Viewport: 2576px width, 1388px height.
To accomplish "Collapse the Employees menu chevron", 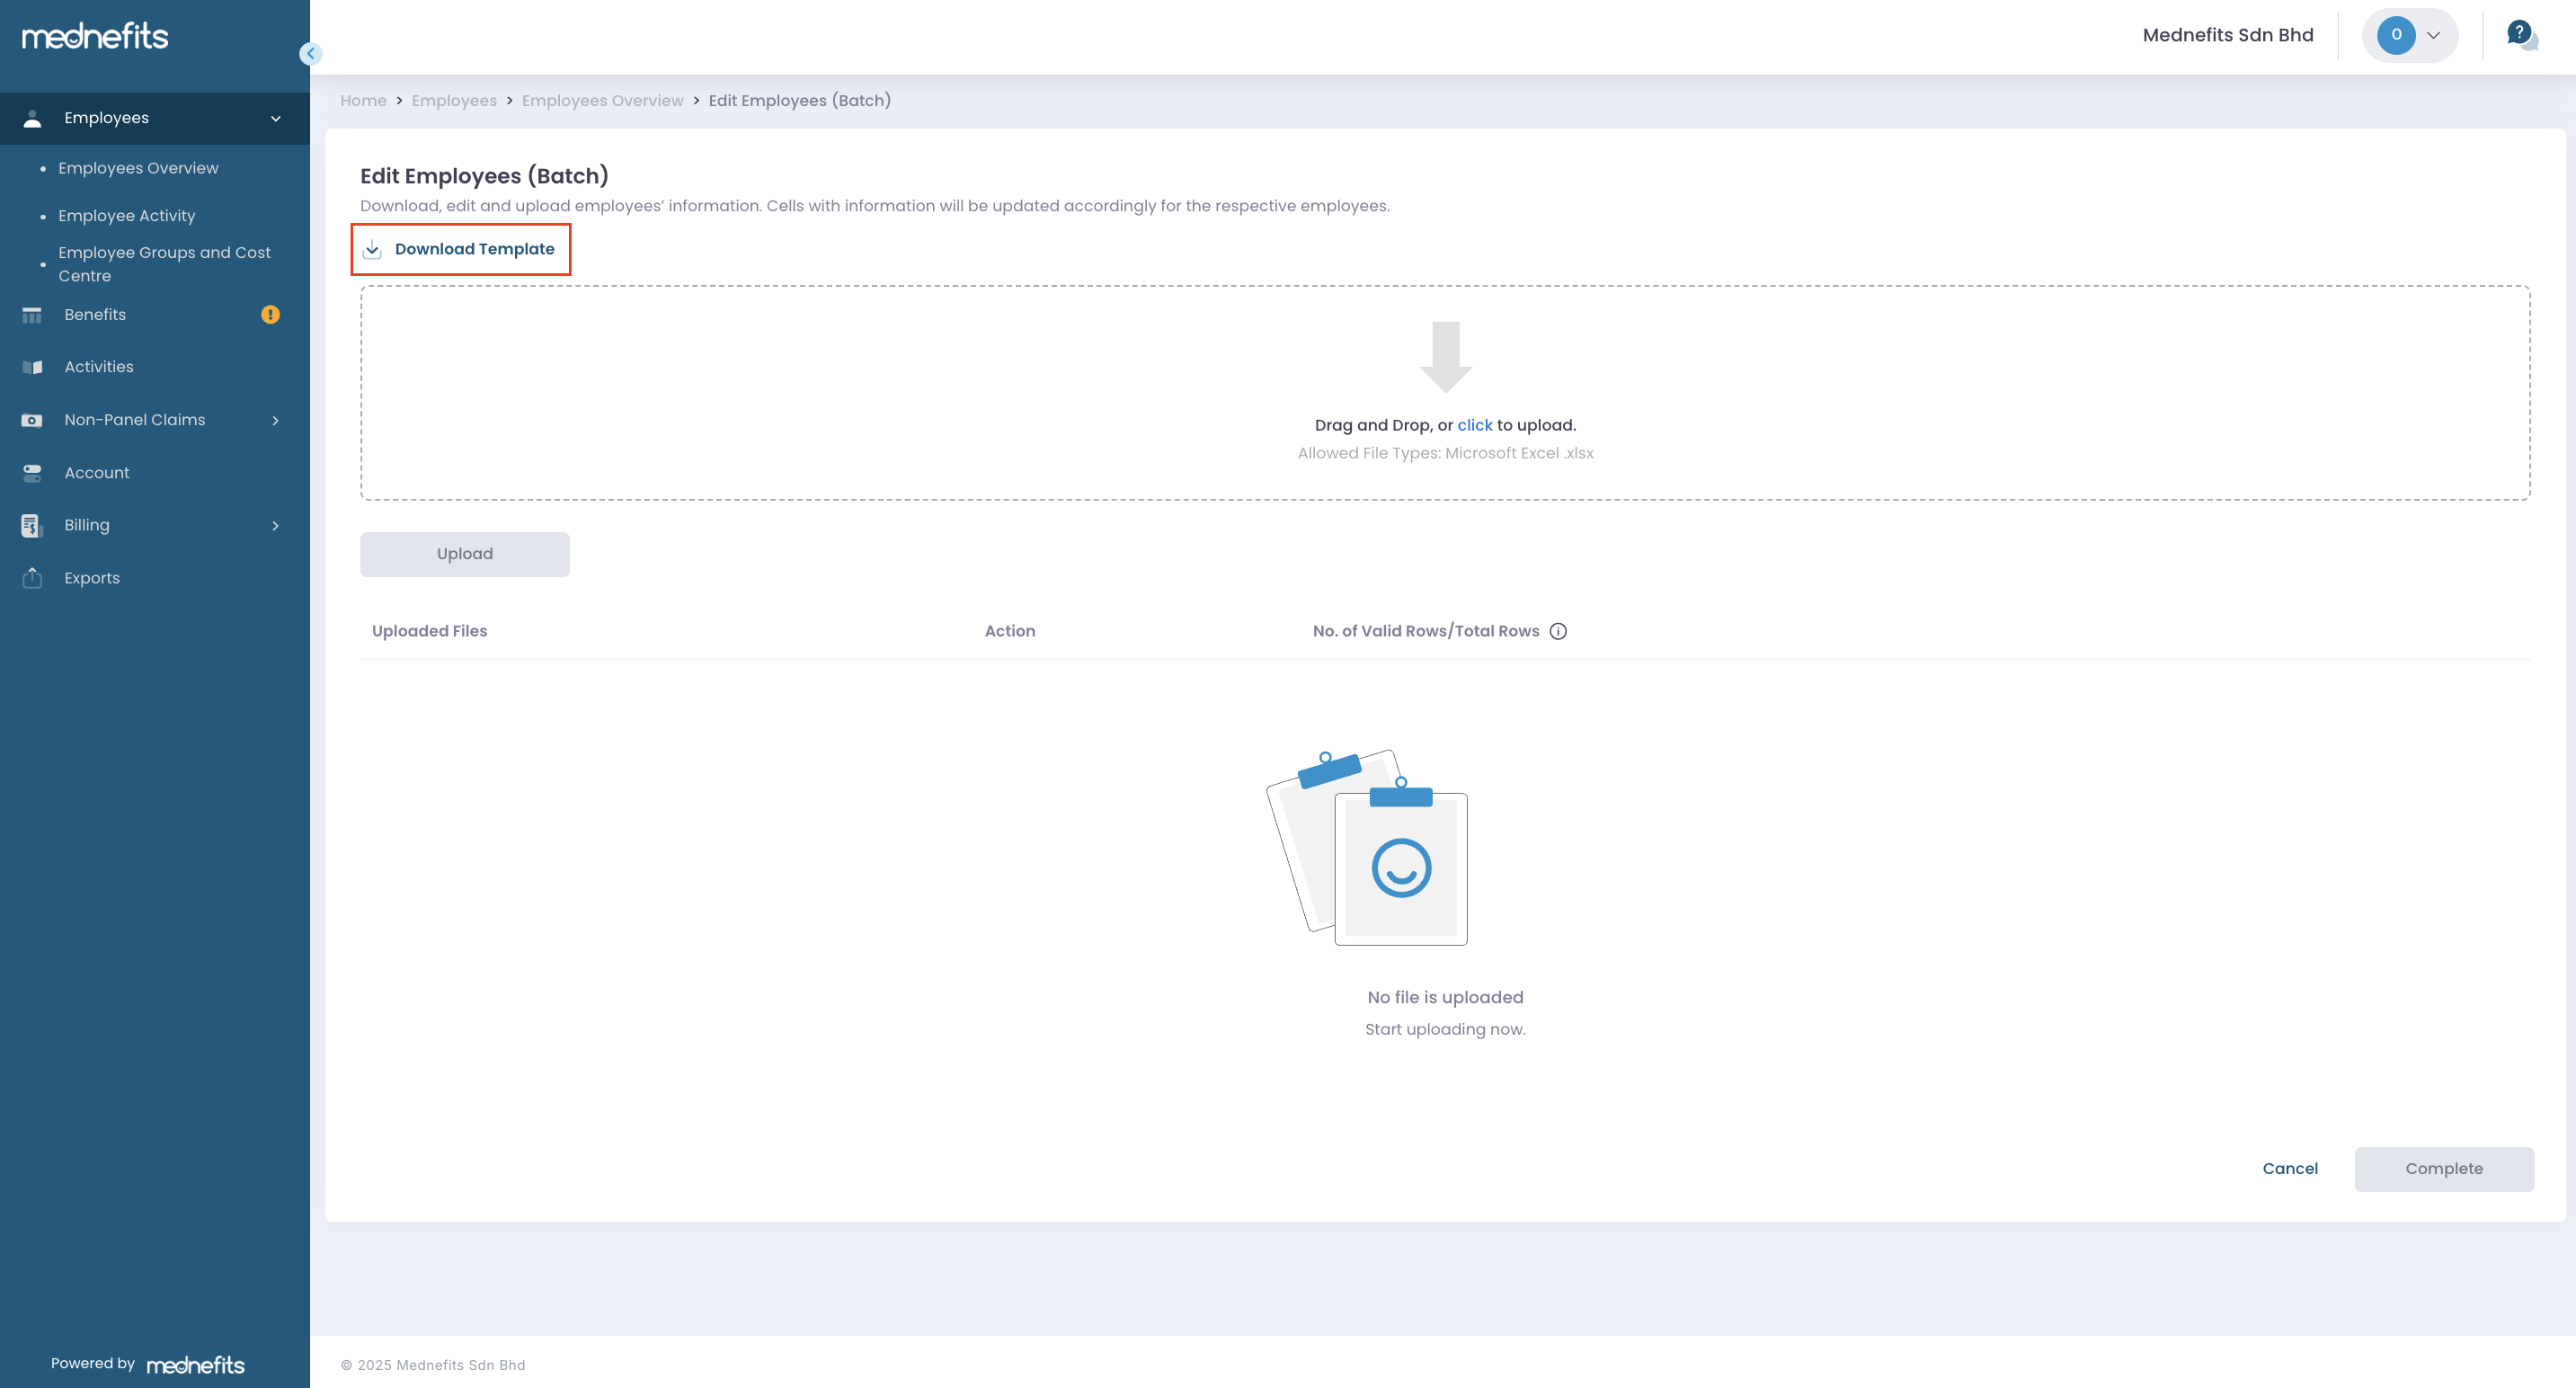I will 275,119.
